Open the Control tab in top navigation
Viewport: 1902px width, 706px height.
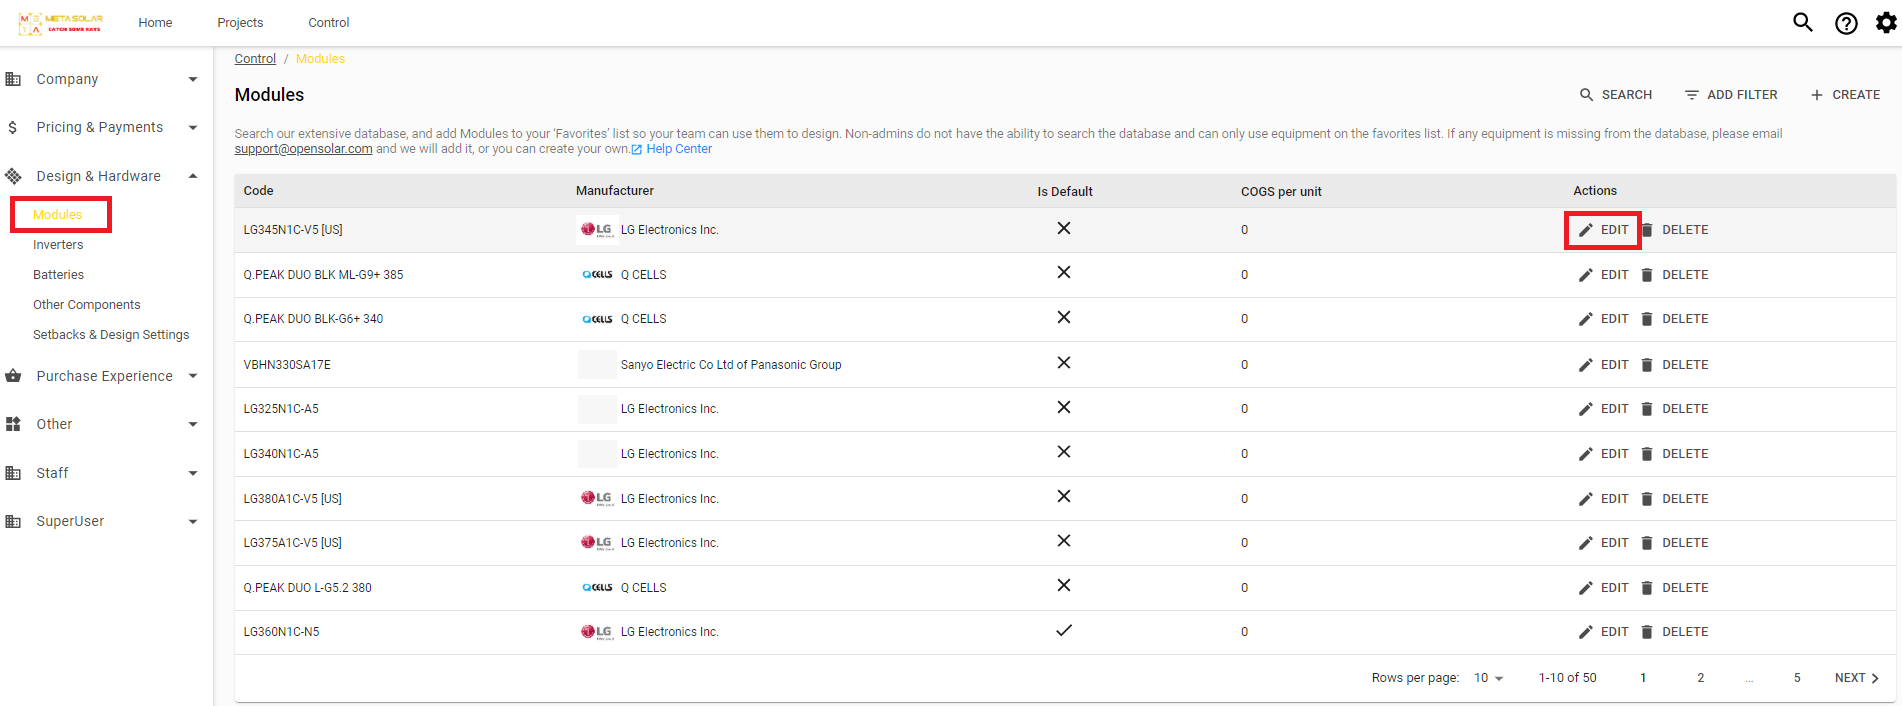pyautogui.click(x=329, y=23)
